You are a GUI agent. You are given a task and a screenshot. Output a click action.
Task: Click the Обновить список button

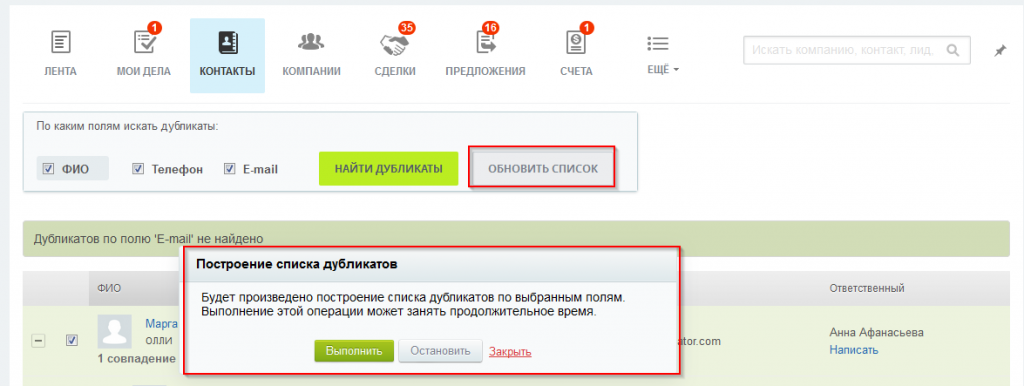pos(543,169)
